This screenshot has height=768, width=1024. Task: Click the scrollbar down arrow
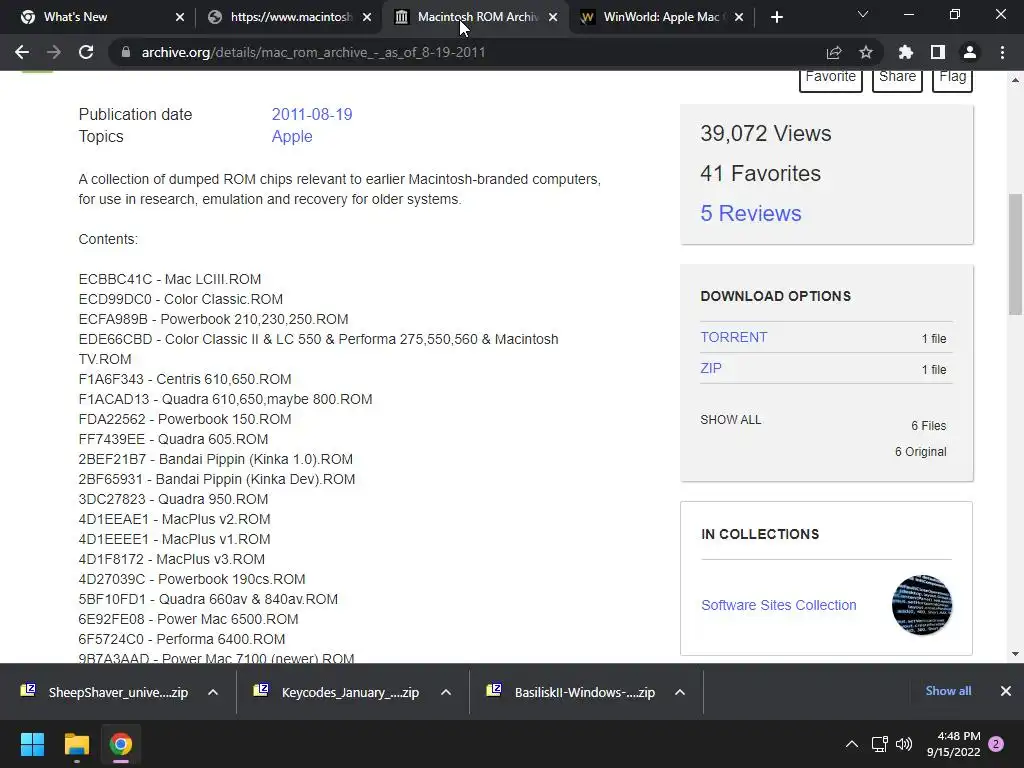pyautogui.click(x=1015, y=654)
